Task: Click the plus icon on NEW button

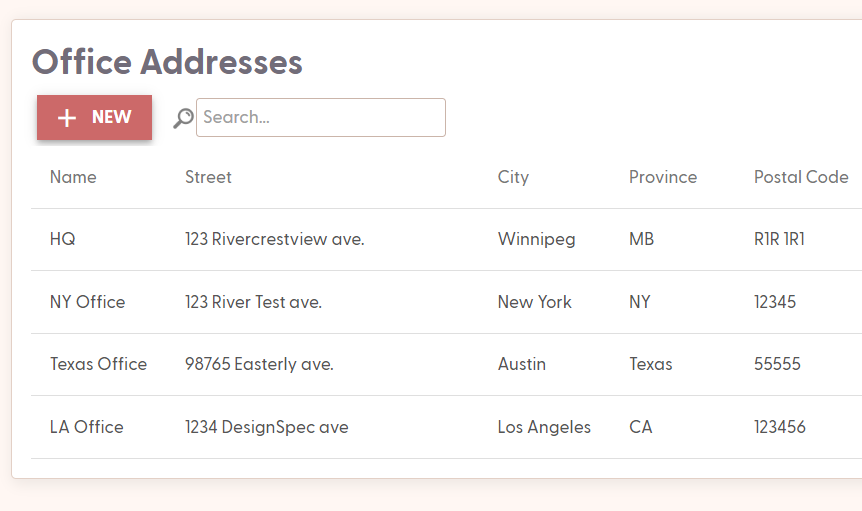Action: pyautogui.click(x=67, y=118)
